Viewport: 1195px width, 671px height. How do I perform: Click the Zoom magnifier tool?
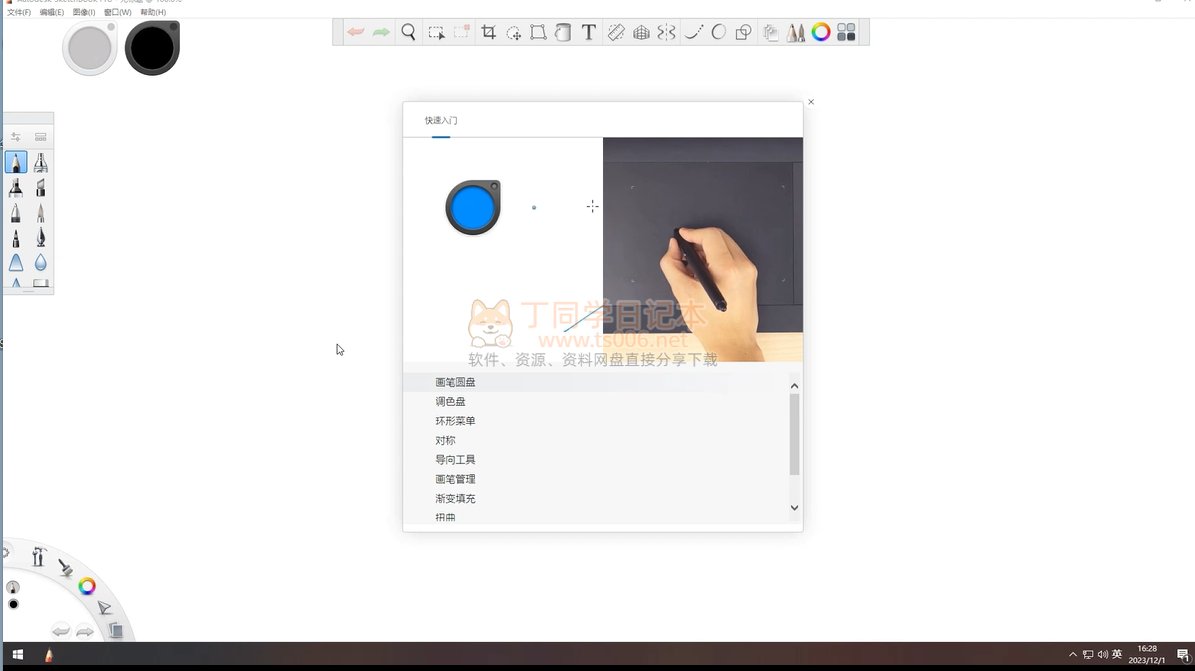pos(408,32)
